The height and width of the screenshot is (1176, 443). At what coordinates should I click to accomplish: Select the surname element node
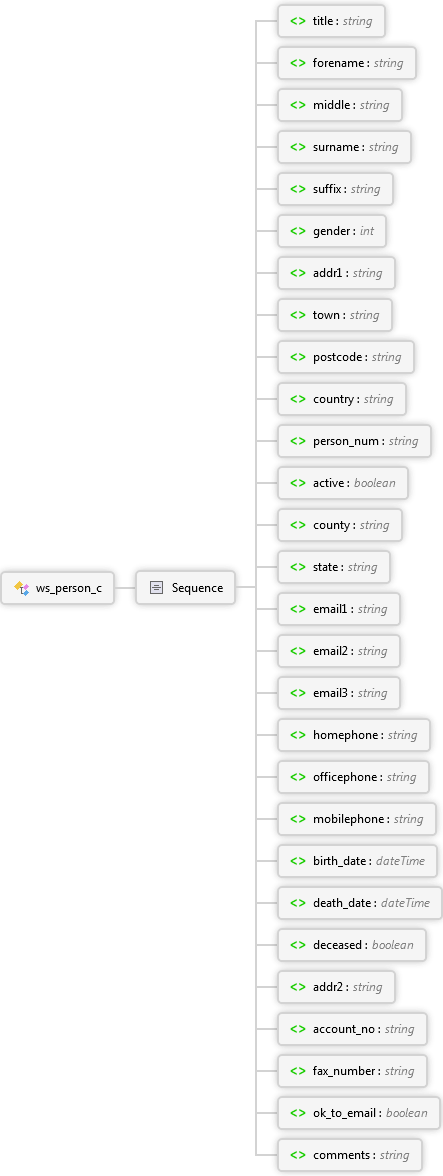[344, 147]
